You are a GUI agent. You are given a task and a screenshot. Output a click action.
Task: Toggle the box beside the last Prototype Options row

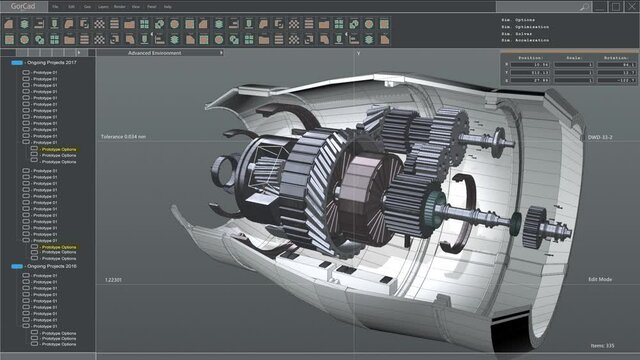pos(34,344)
